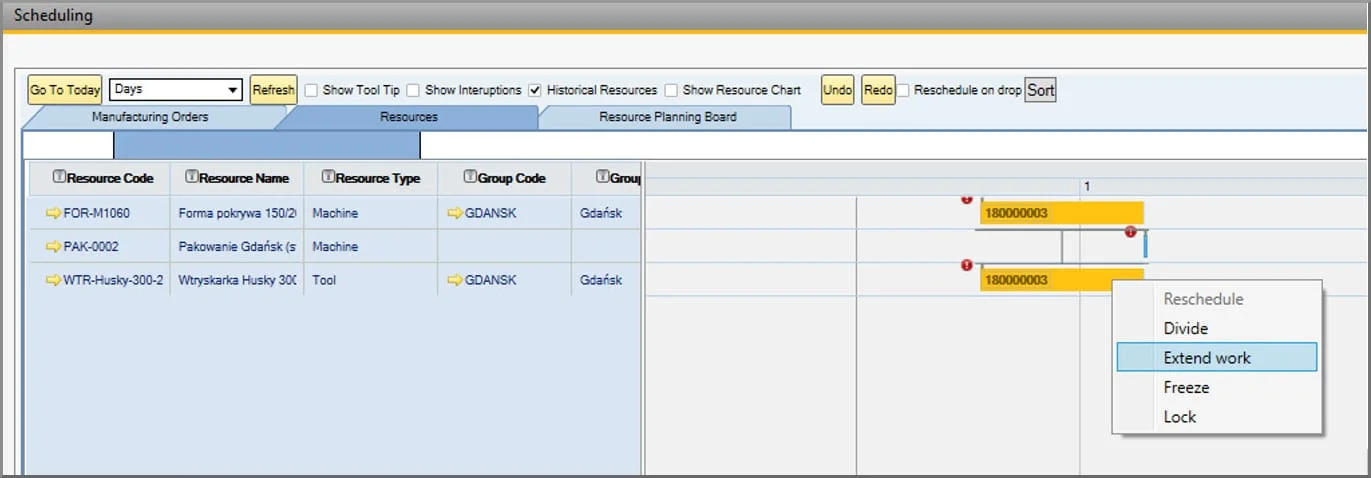
Task: Click the Forma pokrywa resource name cell
Action: (237, 213)
